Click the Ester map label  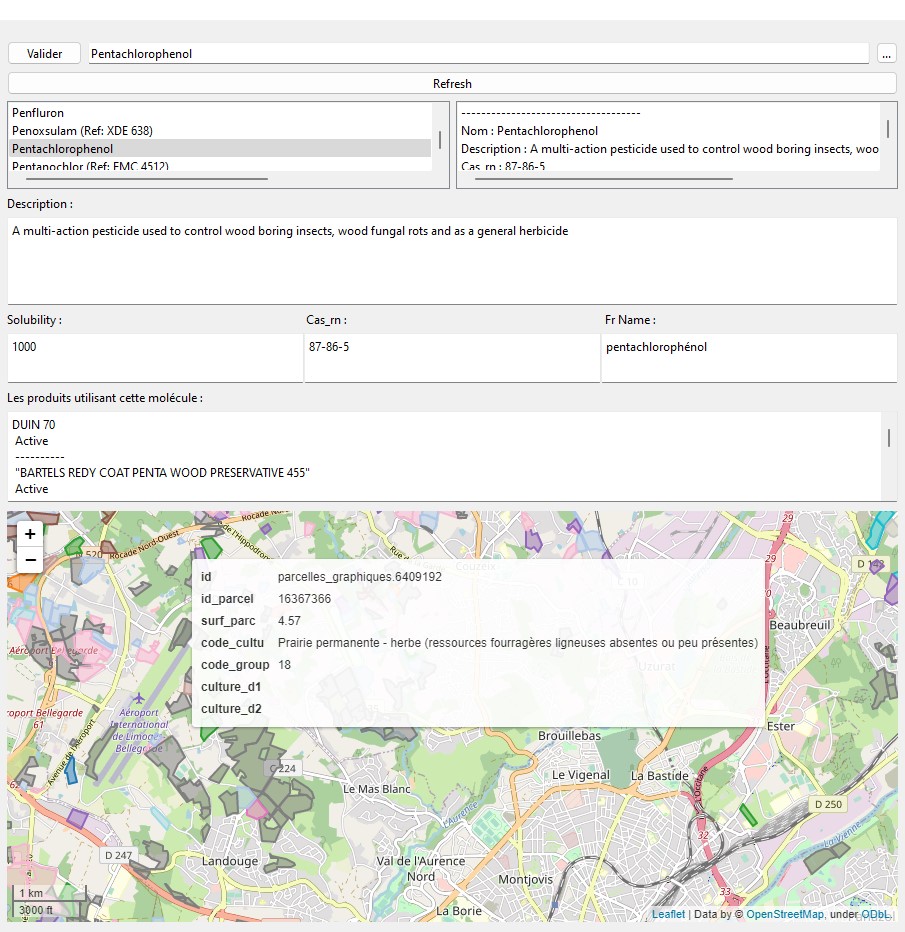click(781, 726)
